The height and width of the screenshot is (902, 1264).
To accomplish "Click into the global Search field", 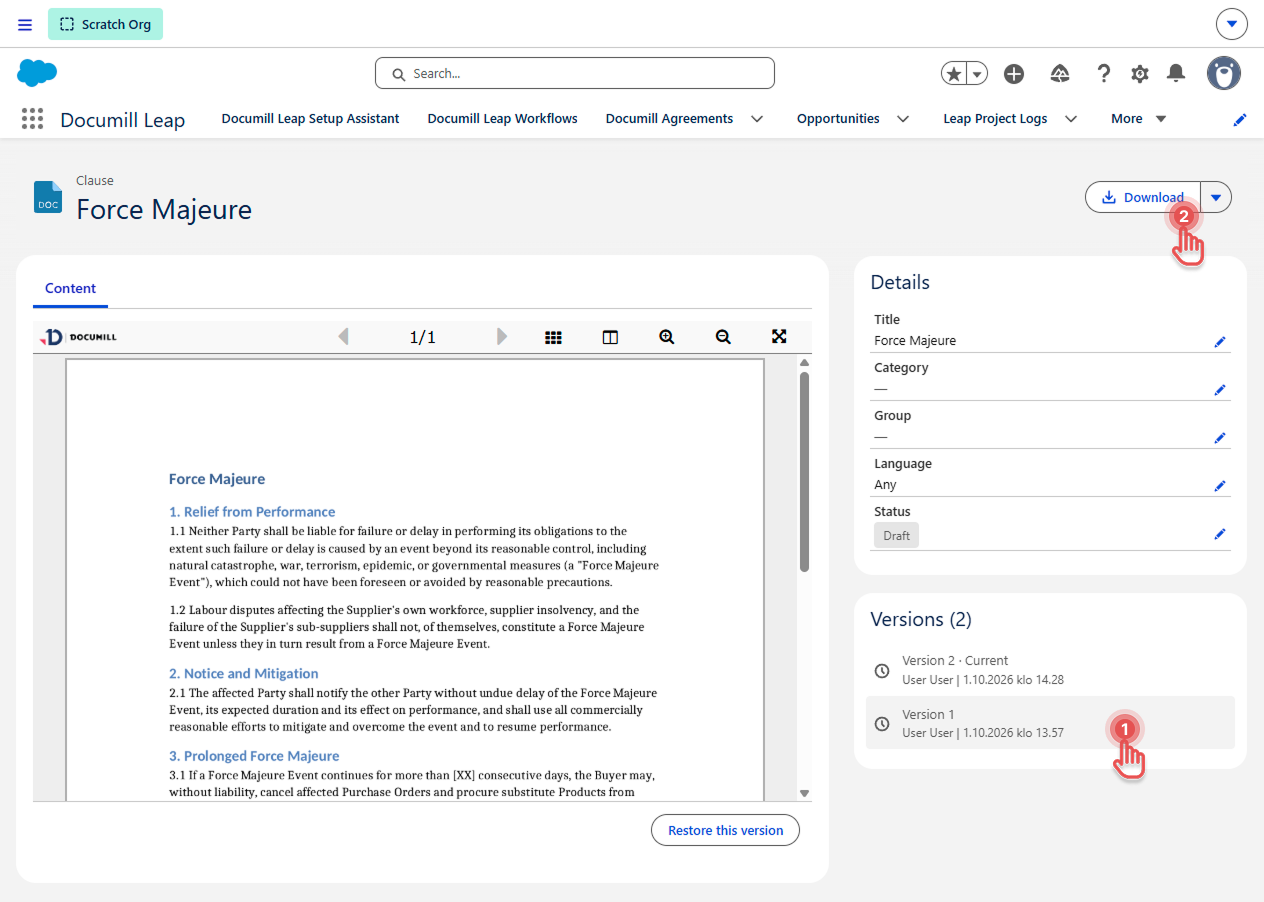I will click(575, 73).
